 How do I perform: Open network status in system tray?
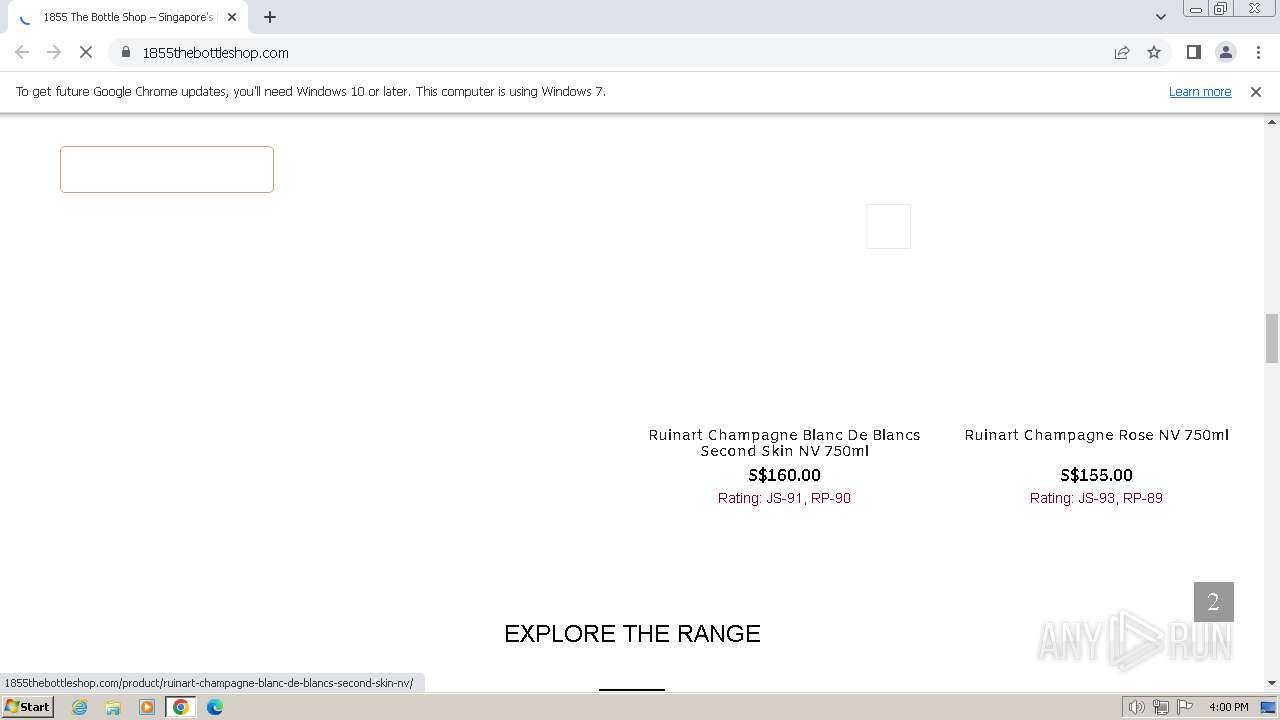coord(1161,707)
